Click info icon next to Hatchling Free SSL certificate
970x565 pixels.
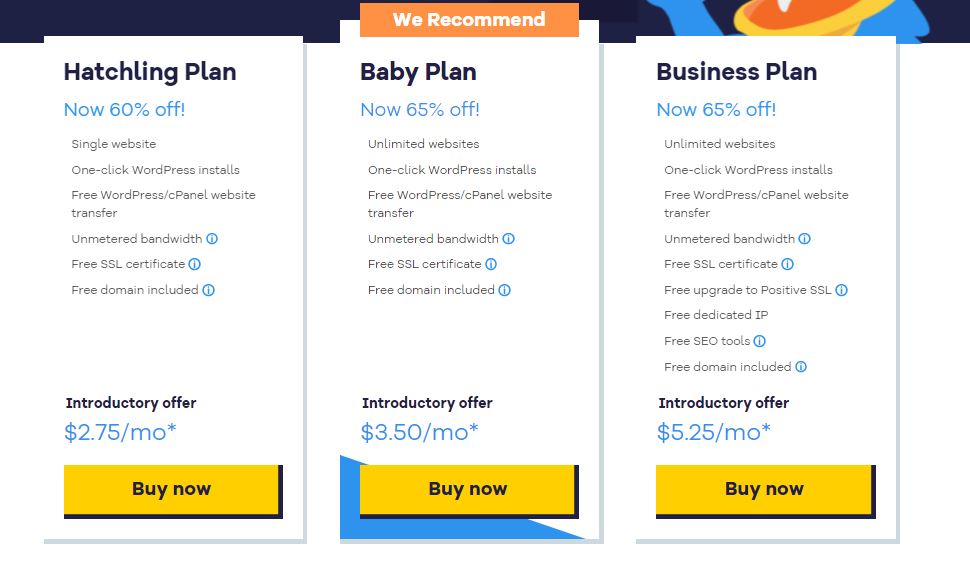click(x=195, y=264)
